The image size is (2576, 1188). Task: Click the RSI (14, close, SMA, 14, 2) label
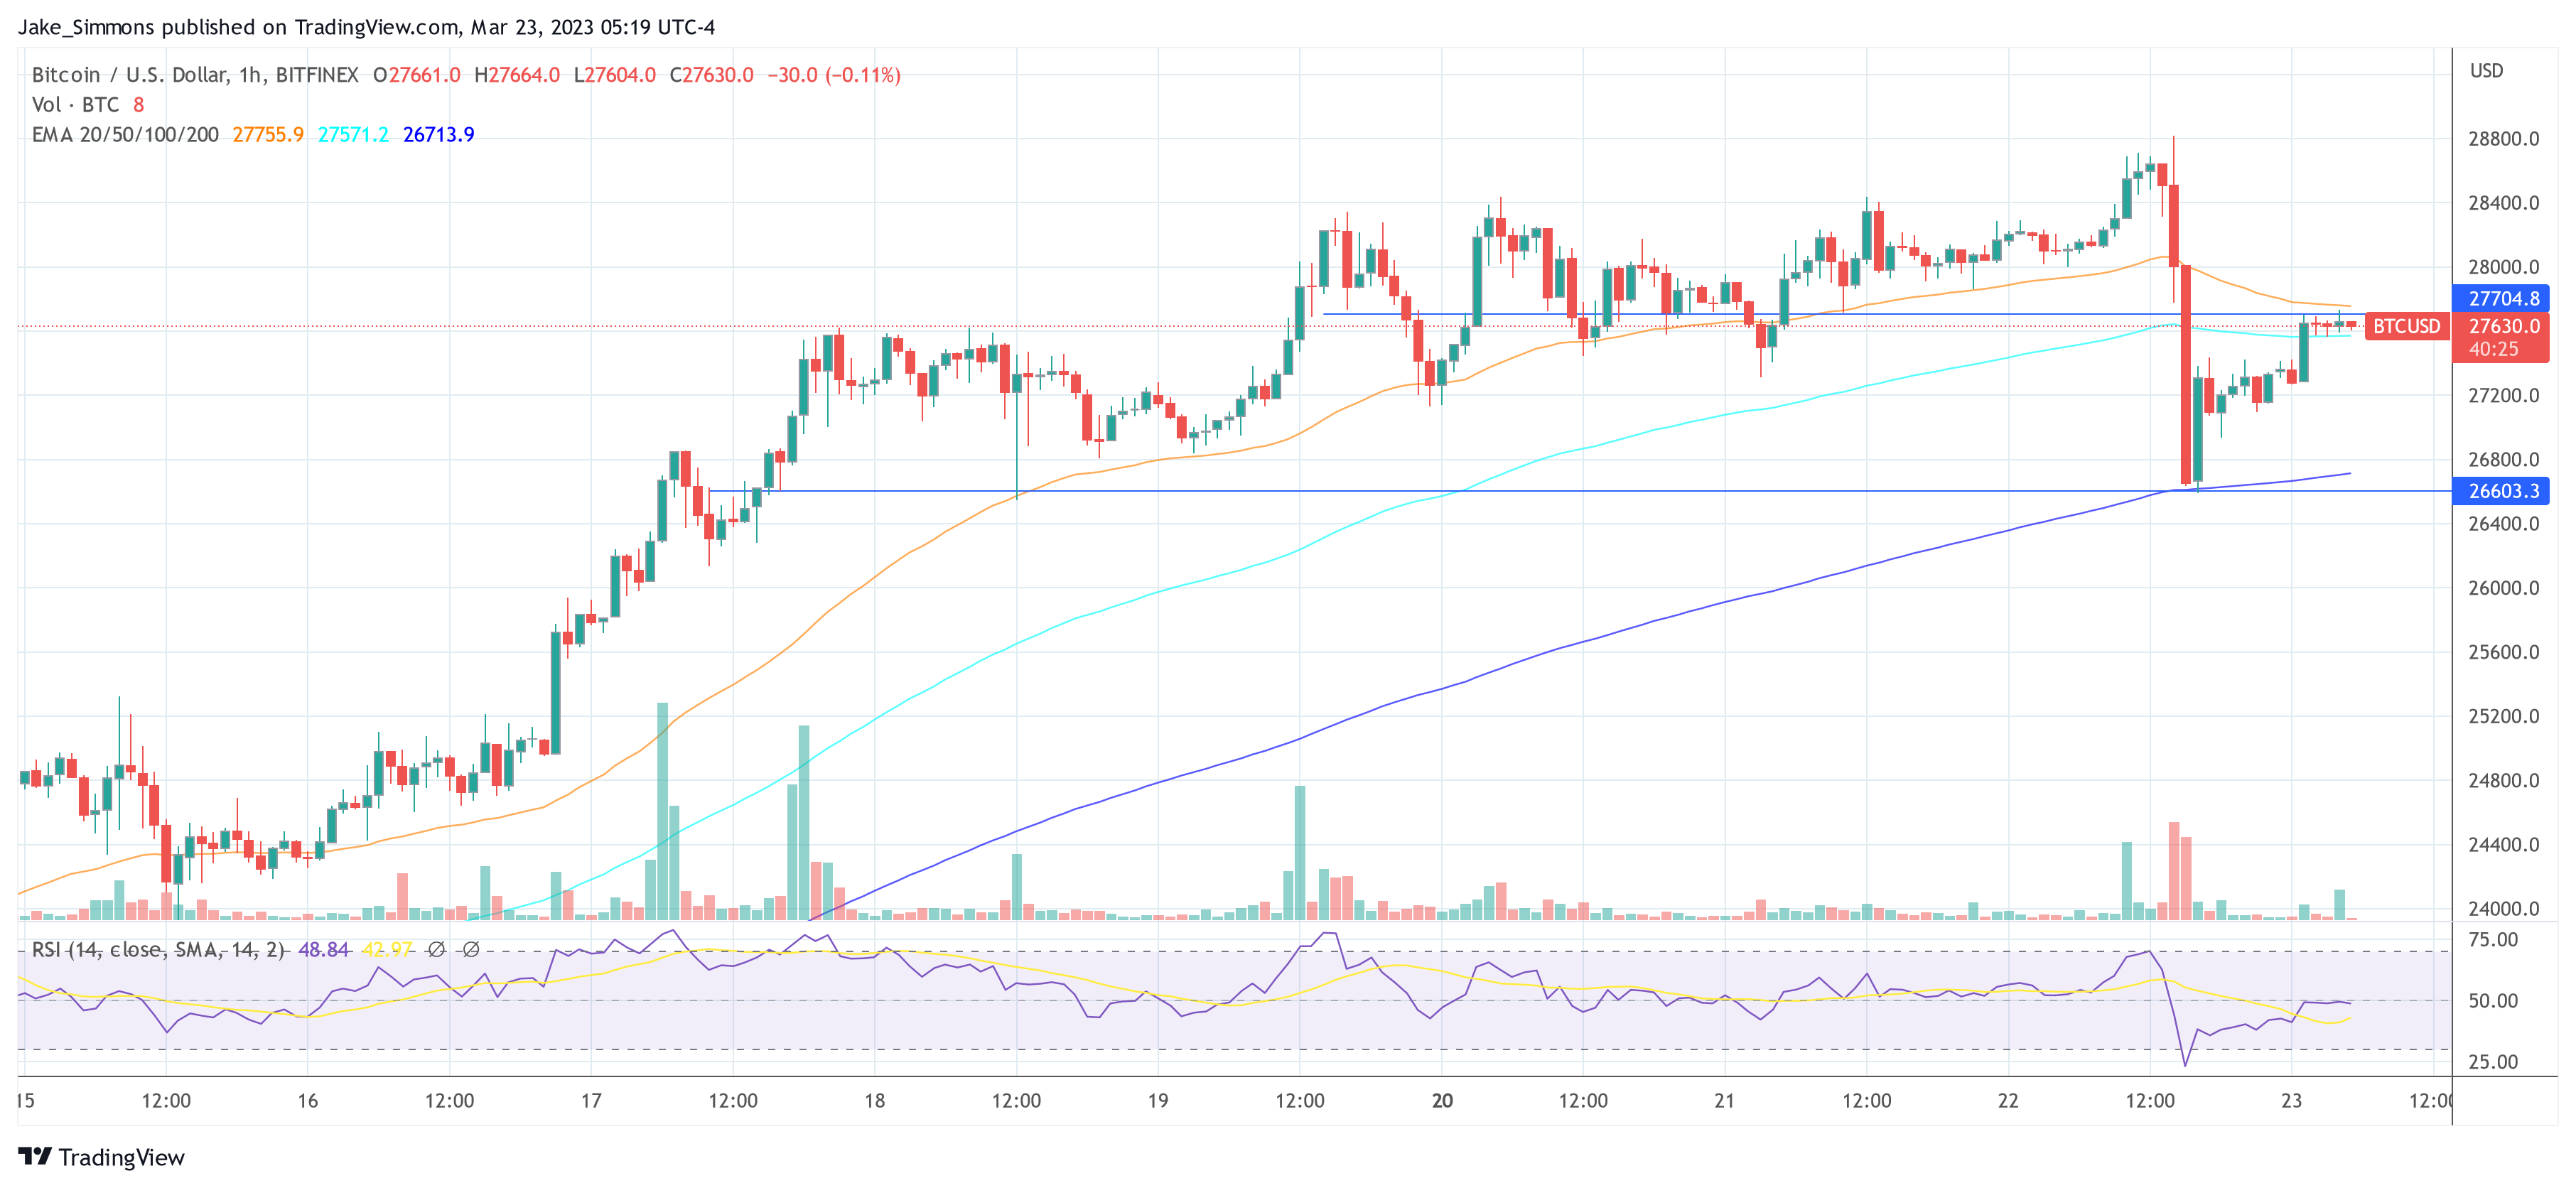point(159,949)
